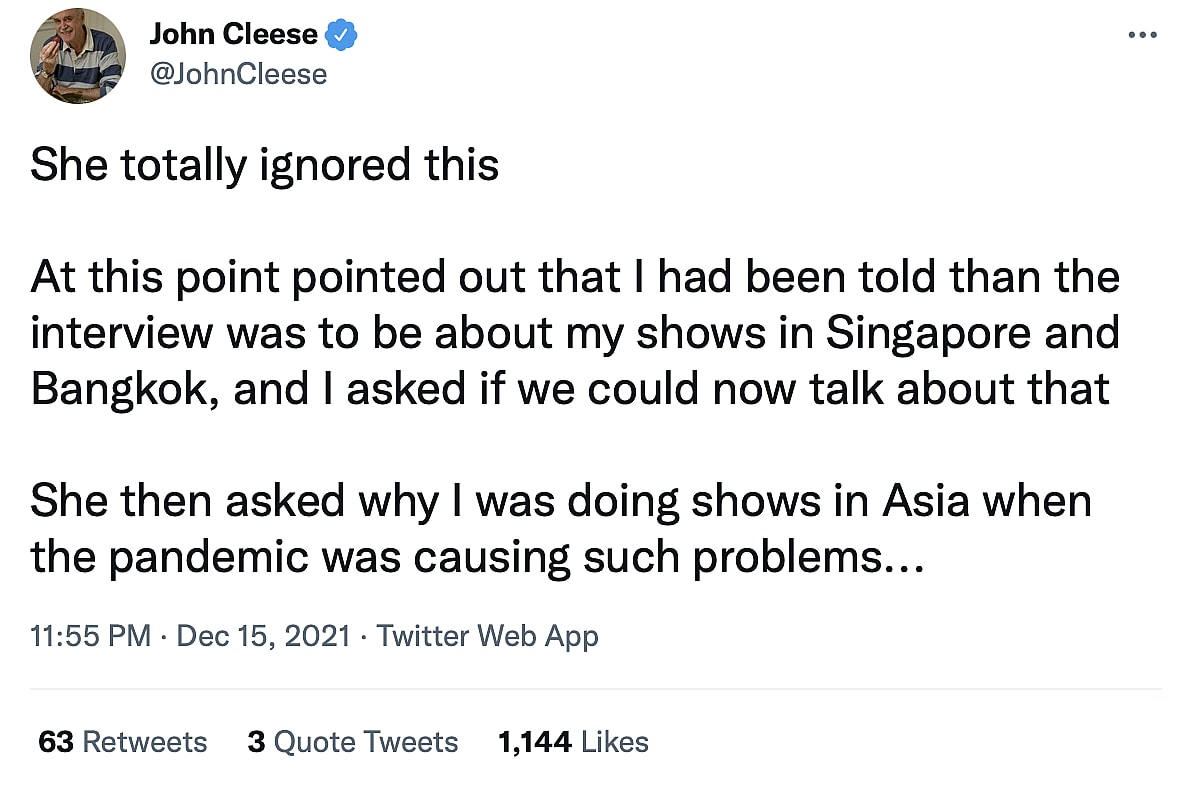1190x790 pixels.
Task: View the 63 Retweets list
Action: coord(122,742)
